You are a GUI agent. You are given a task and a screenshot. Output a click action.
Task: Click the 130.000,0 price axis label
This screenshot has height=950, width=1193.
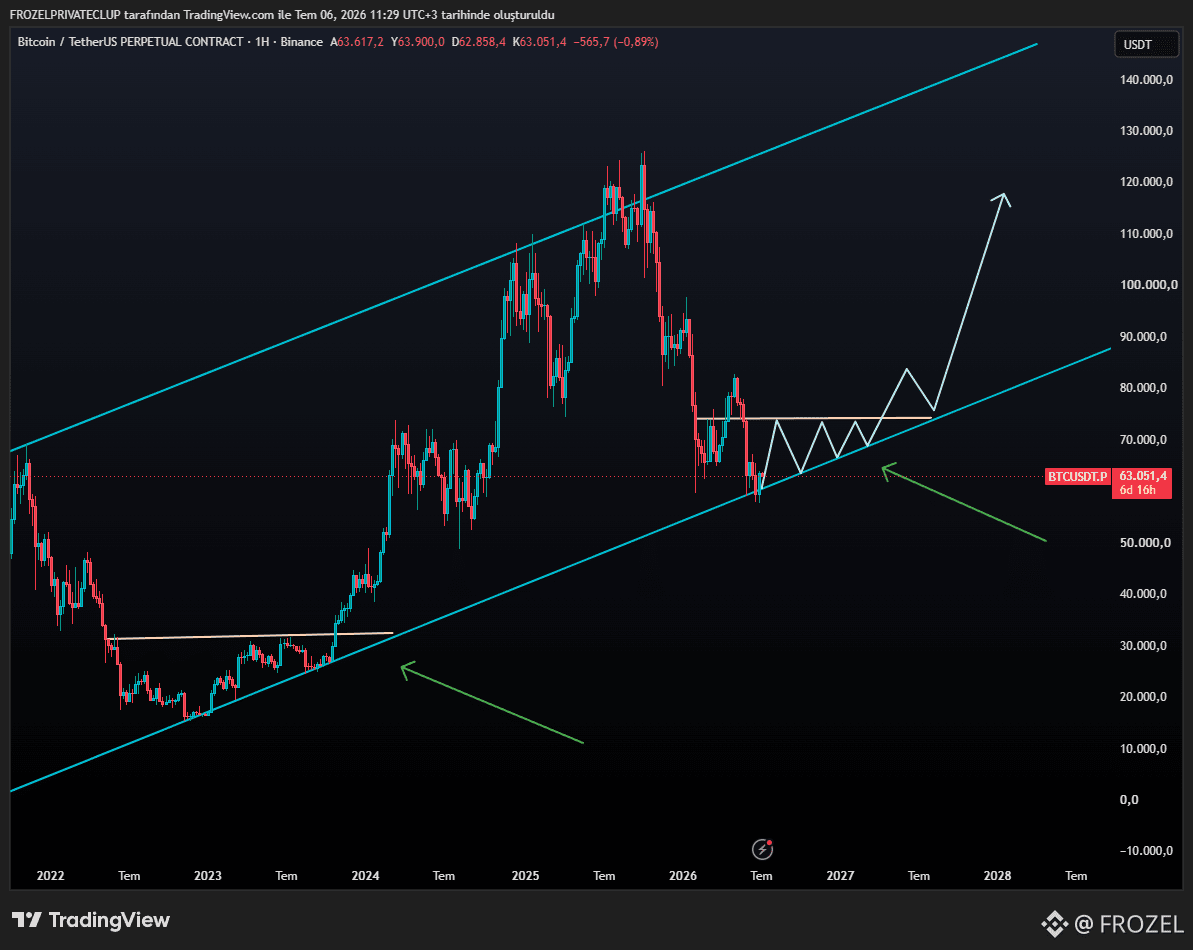coord(1147,131)
